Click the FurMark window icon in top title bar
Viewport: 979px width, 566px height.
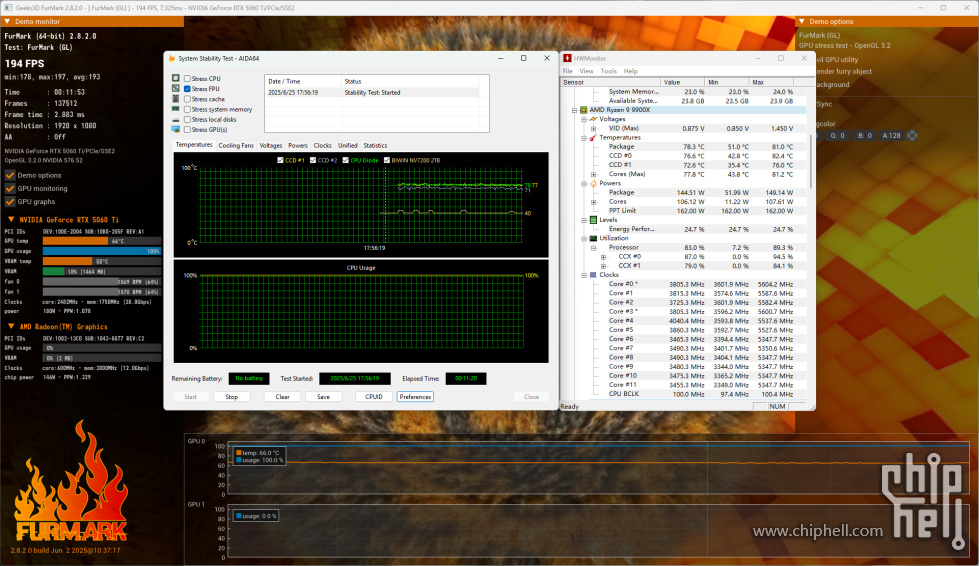pos(9,7)
